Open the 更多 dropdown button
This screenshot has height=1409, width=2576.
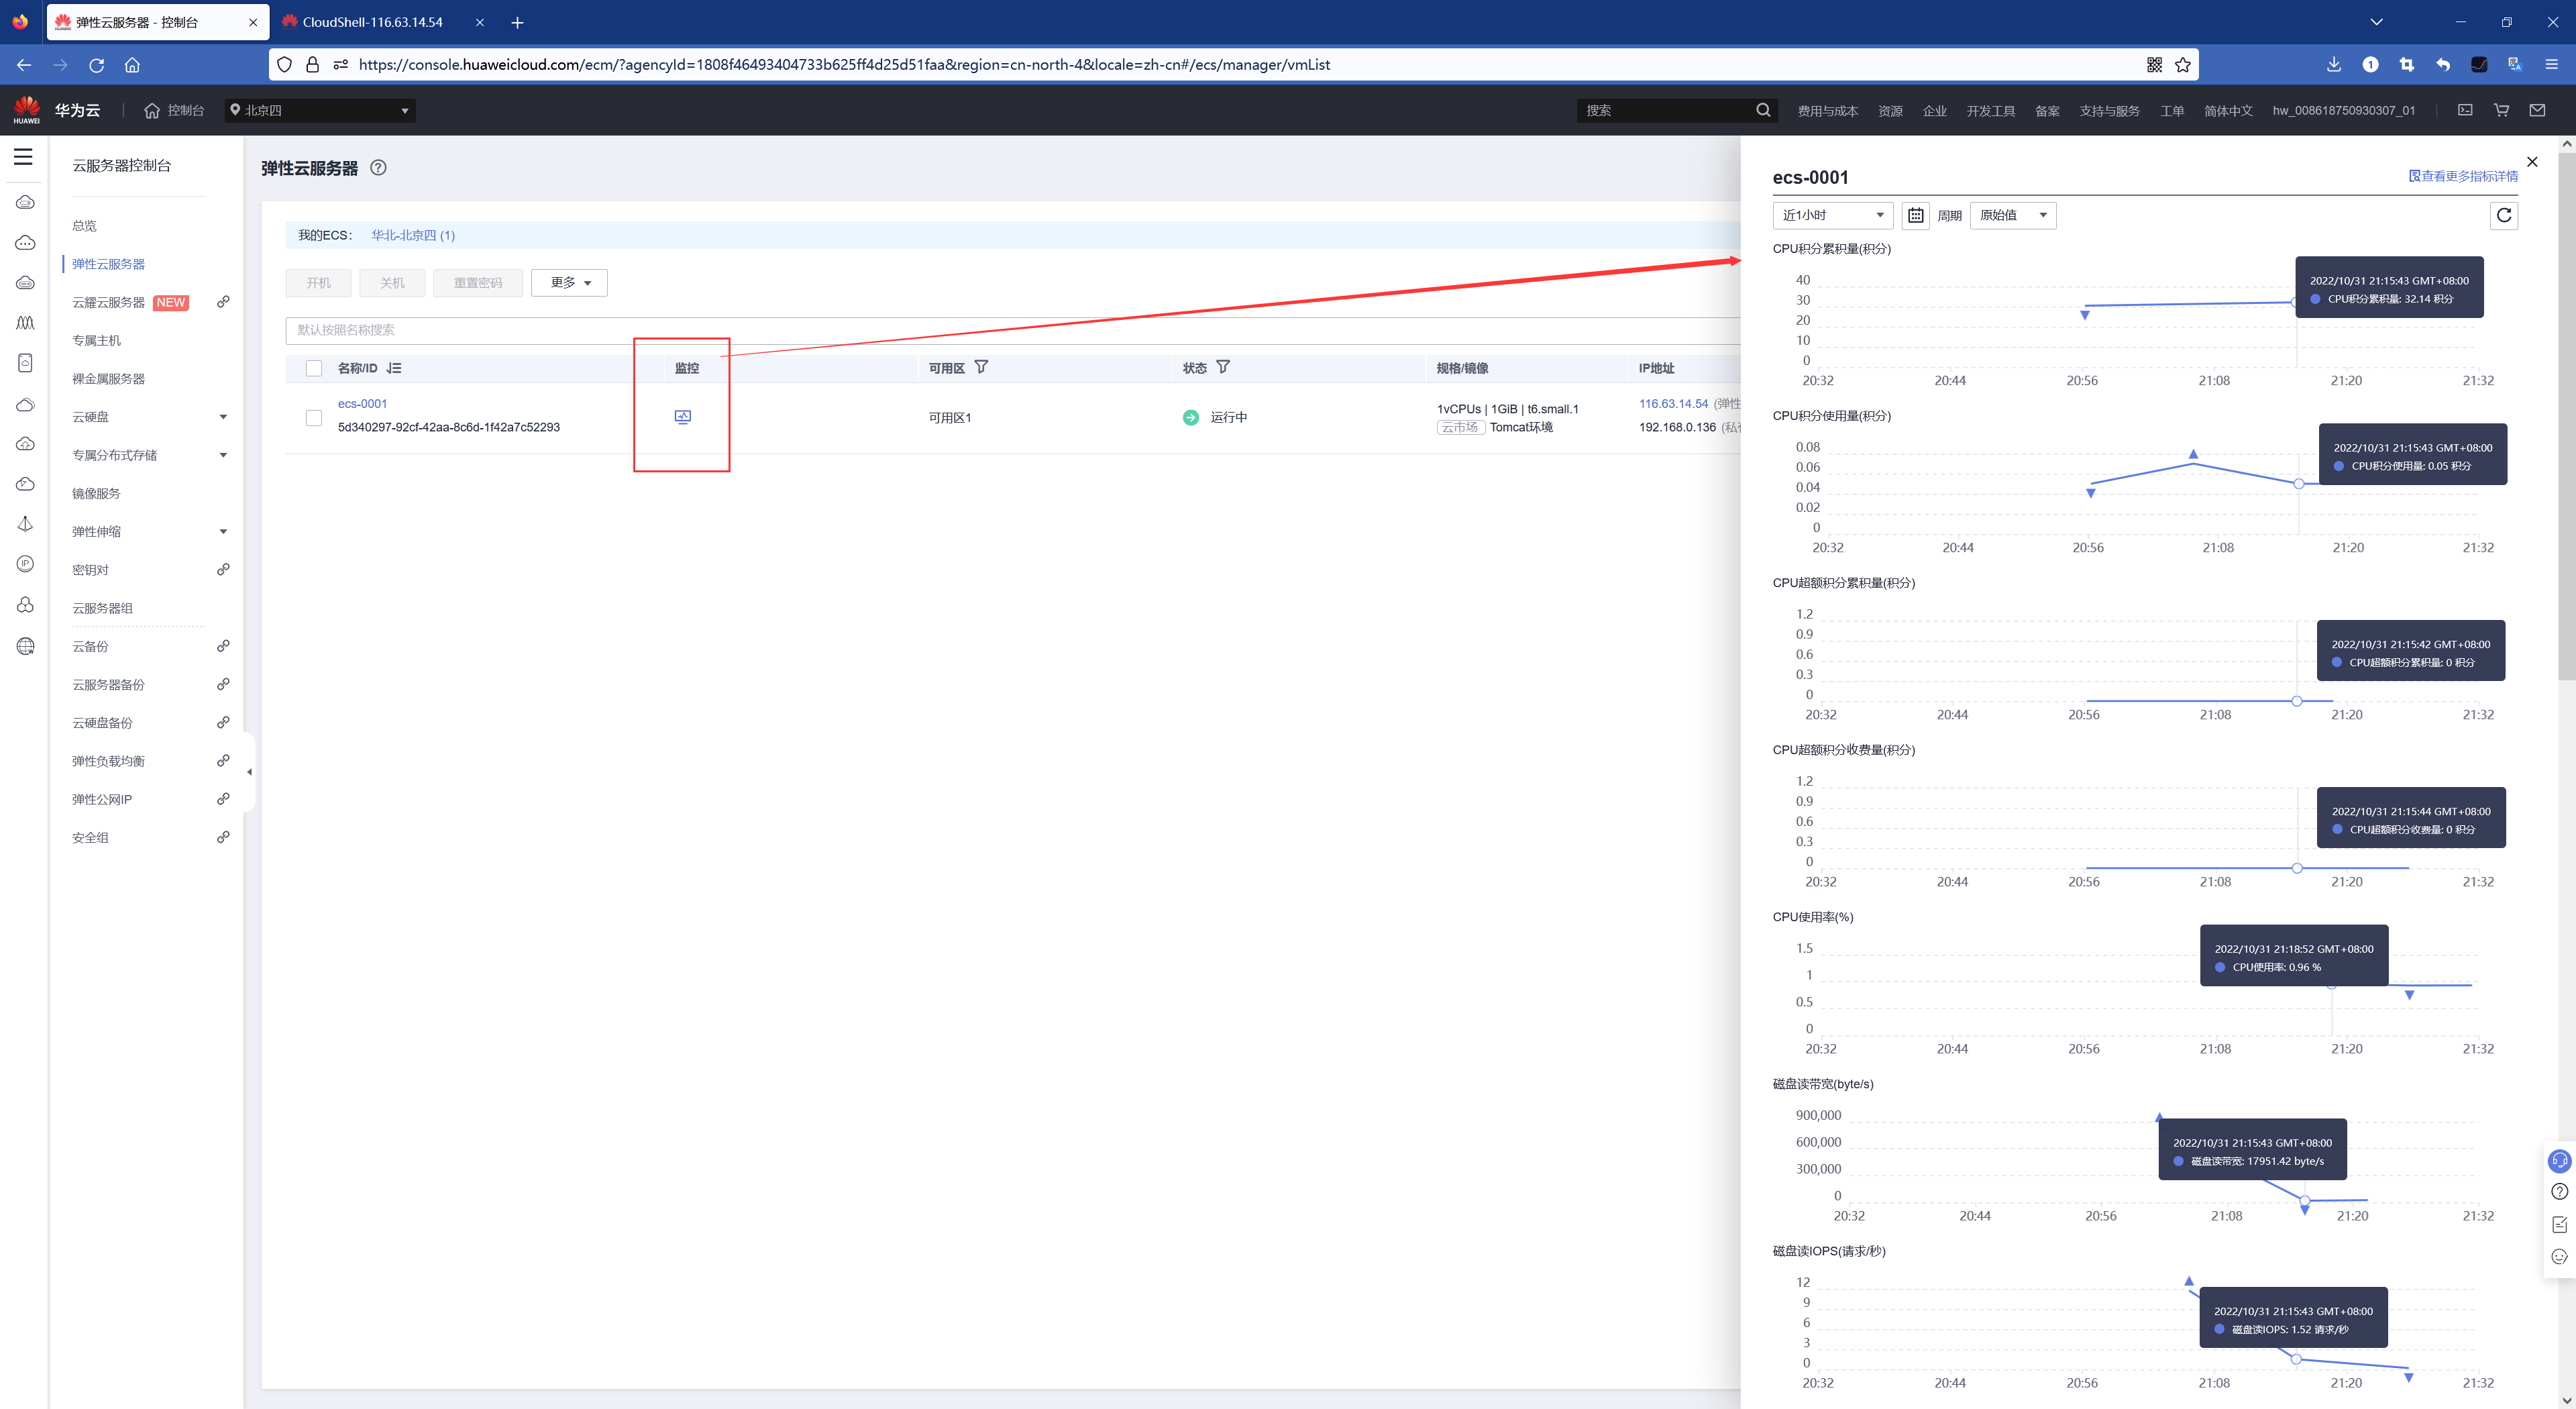pyautogui.click(x=570, y=283)
